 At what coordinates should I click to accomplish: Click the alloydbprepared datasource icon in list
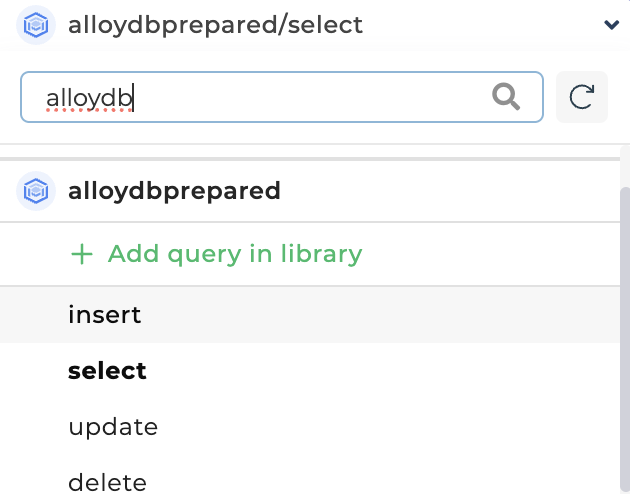click(x=36, y=190)
